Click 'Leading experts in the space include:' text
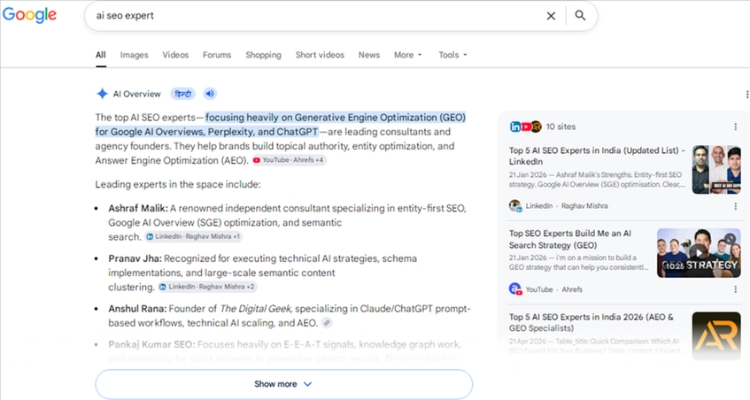Viewport: 750px width, 400px height. pos(178,184)
